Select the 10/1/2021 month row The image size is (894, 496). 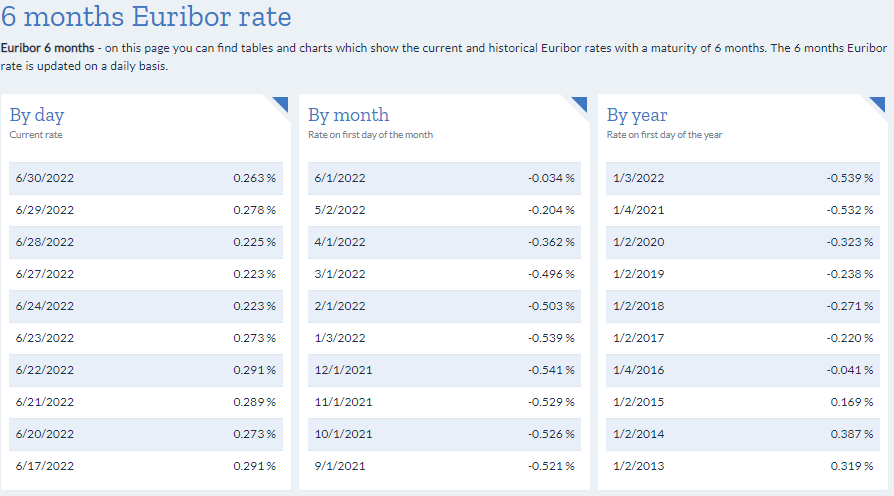[445, 434]
